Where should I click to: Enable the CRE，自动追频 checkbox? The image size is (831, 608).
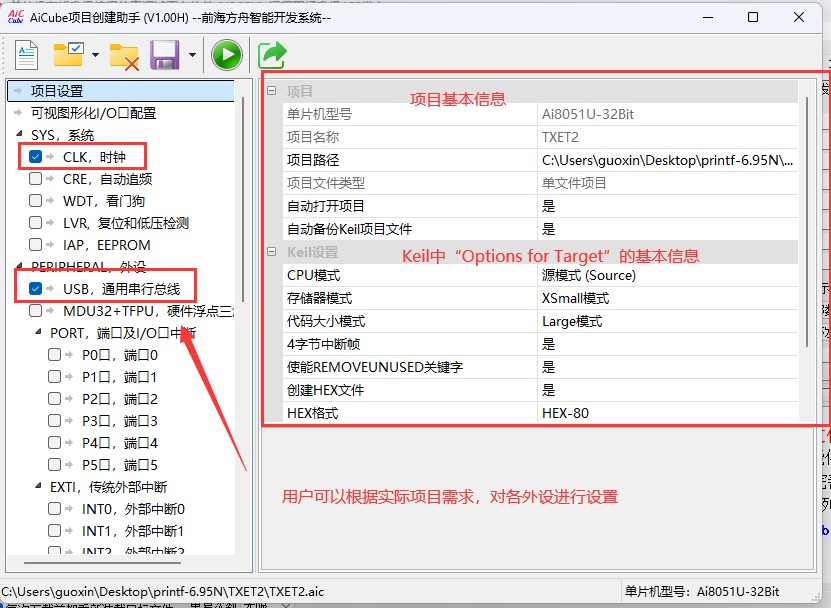[36, 179]
